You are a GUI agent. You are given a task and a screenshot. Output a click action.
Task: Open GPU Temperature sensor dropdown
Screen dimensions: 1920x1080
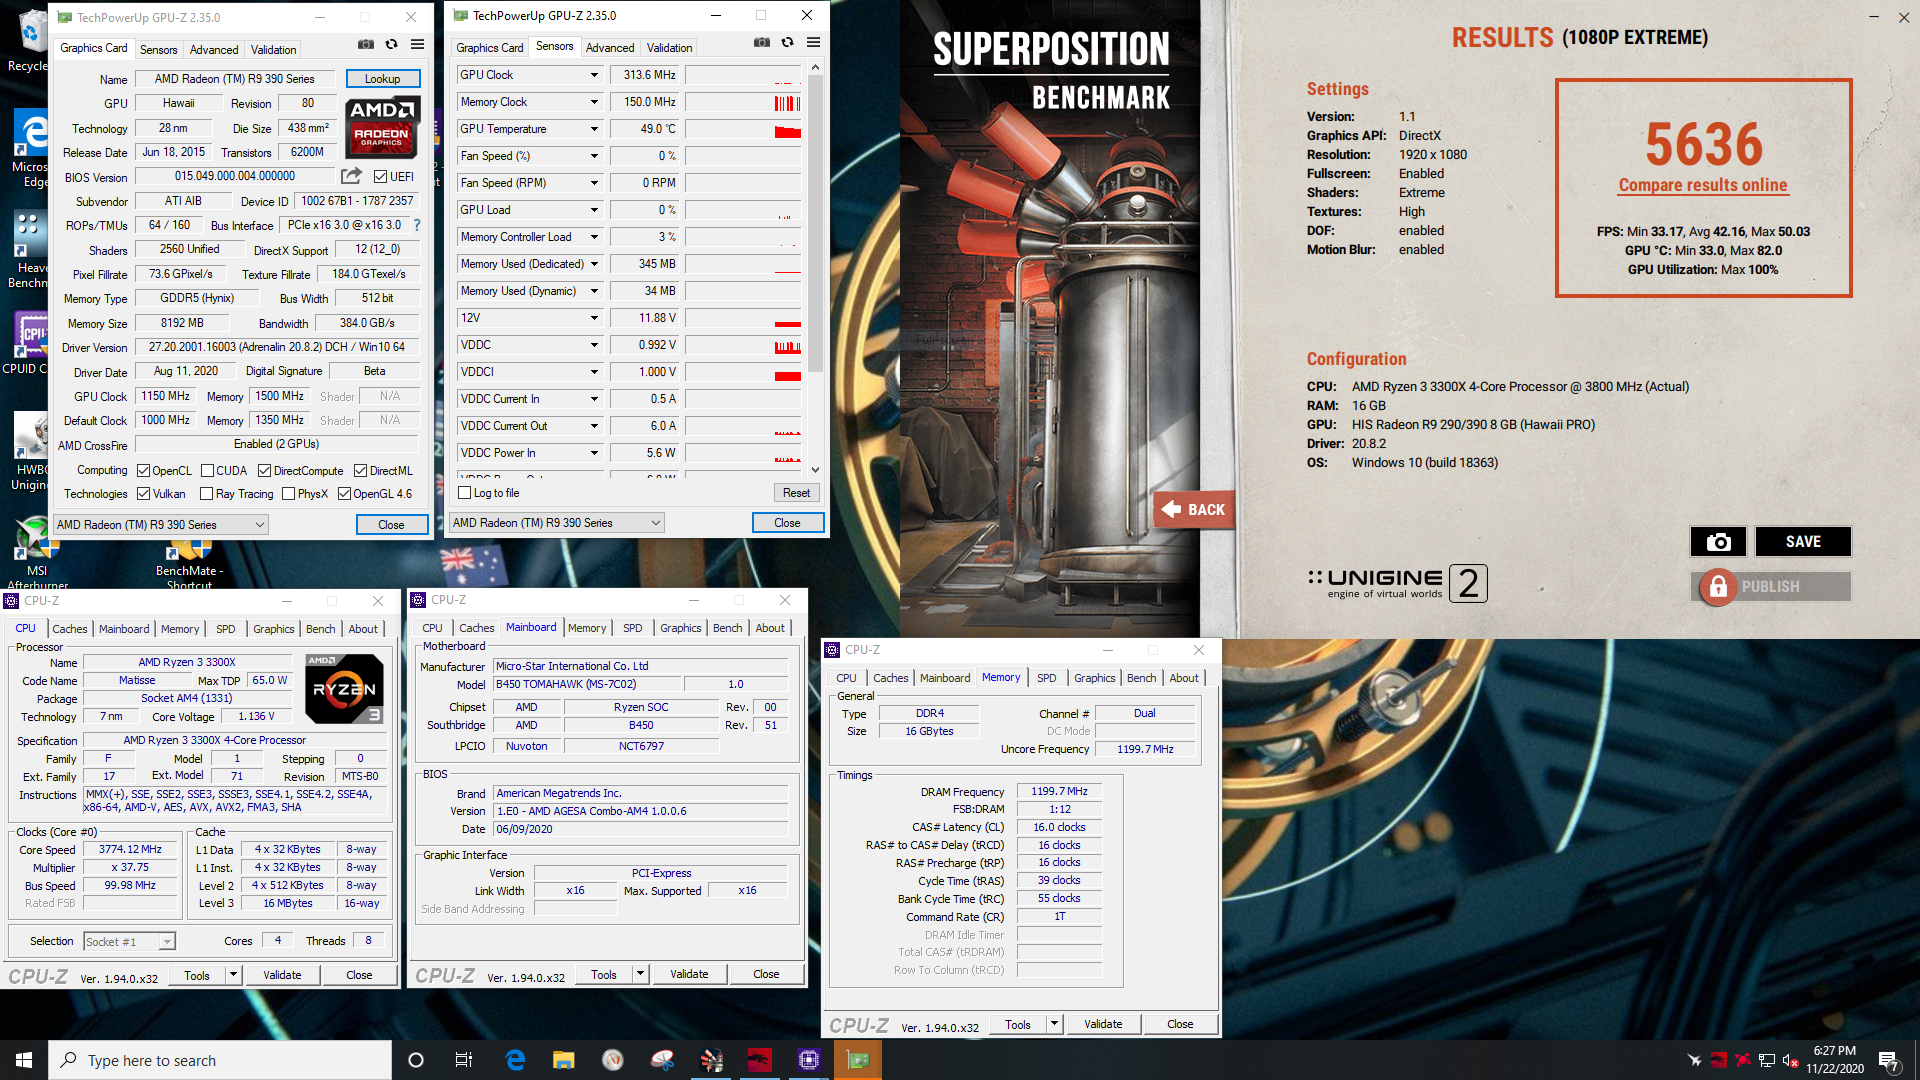click(x=594, y=129)
